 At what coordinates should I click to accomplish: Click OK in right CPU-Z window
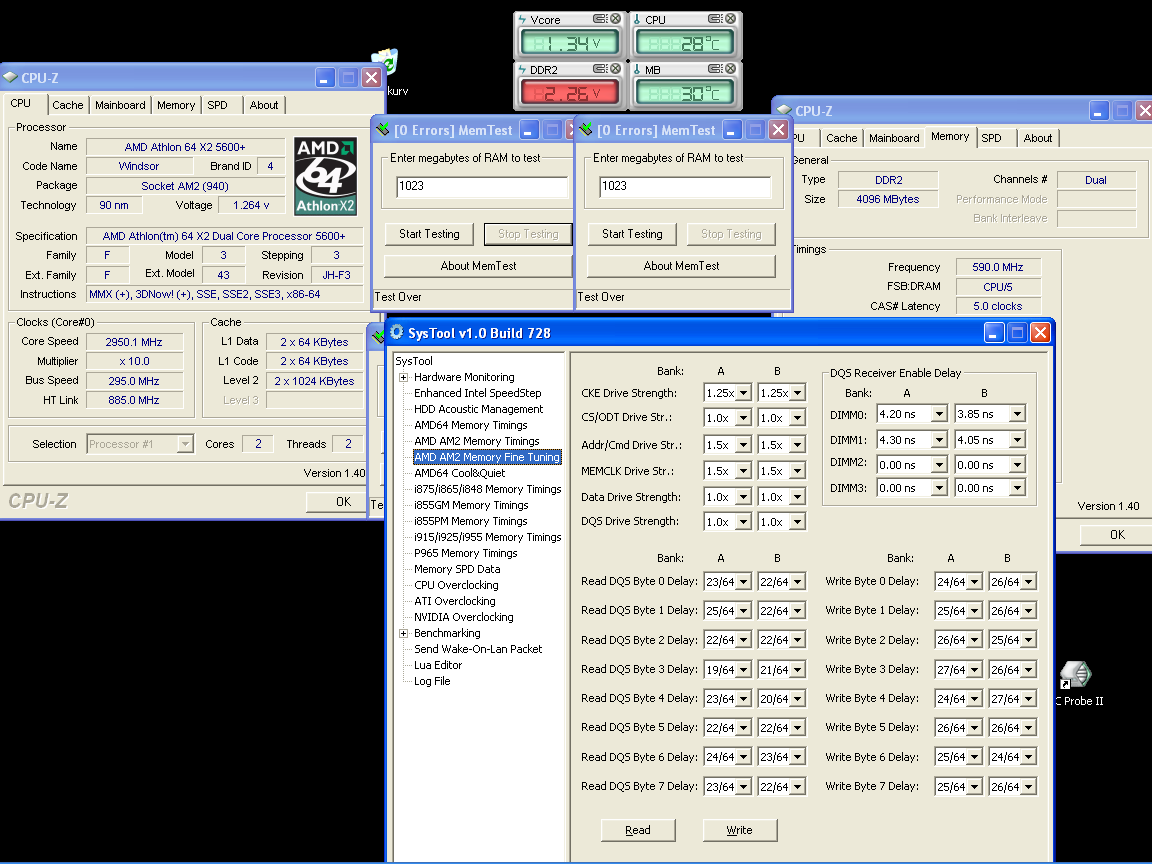click(x=1116, y=535)
